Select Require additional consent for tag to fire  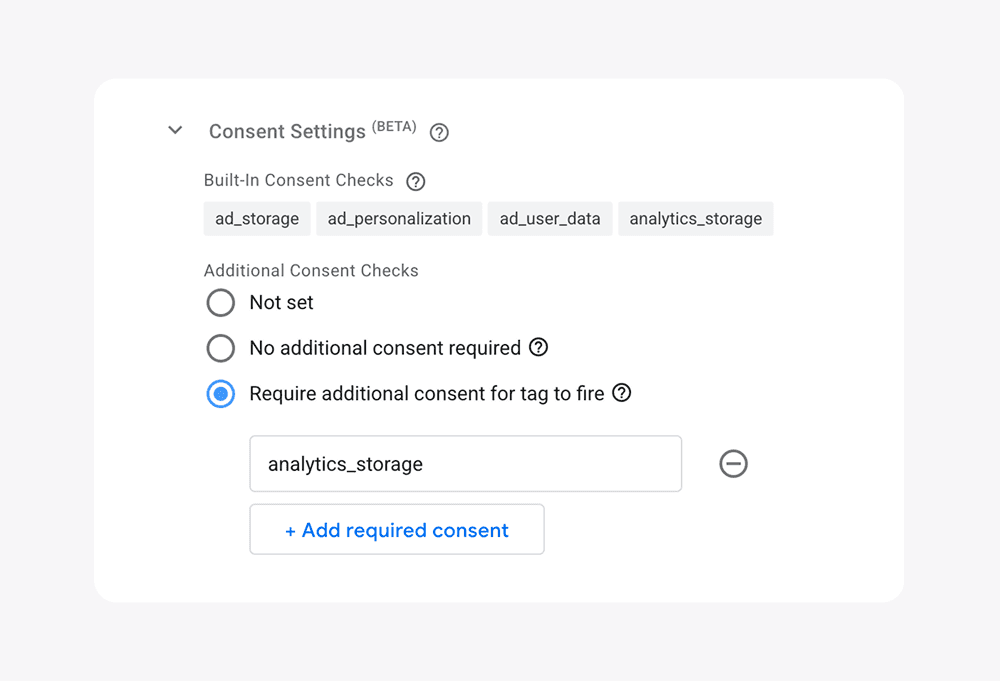click(x=220, y=393)
